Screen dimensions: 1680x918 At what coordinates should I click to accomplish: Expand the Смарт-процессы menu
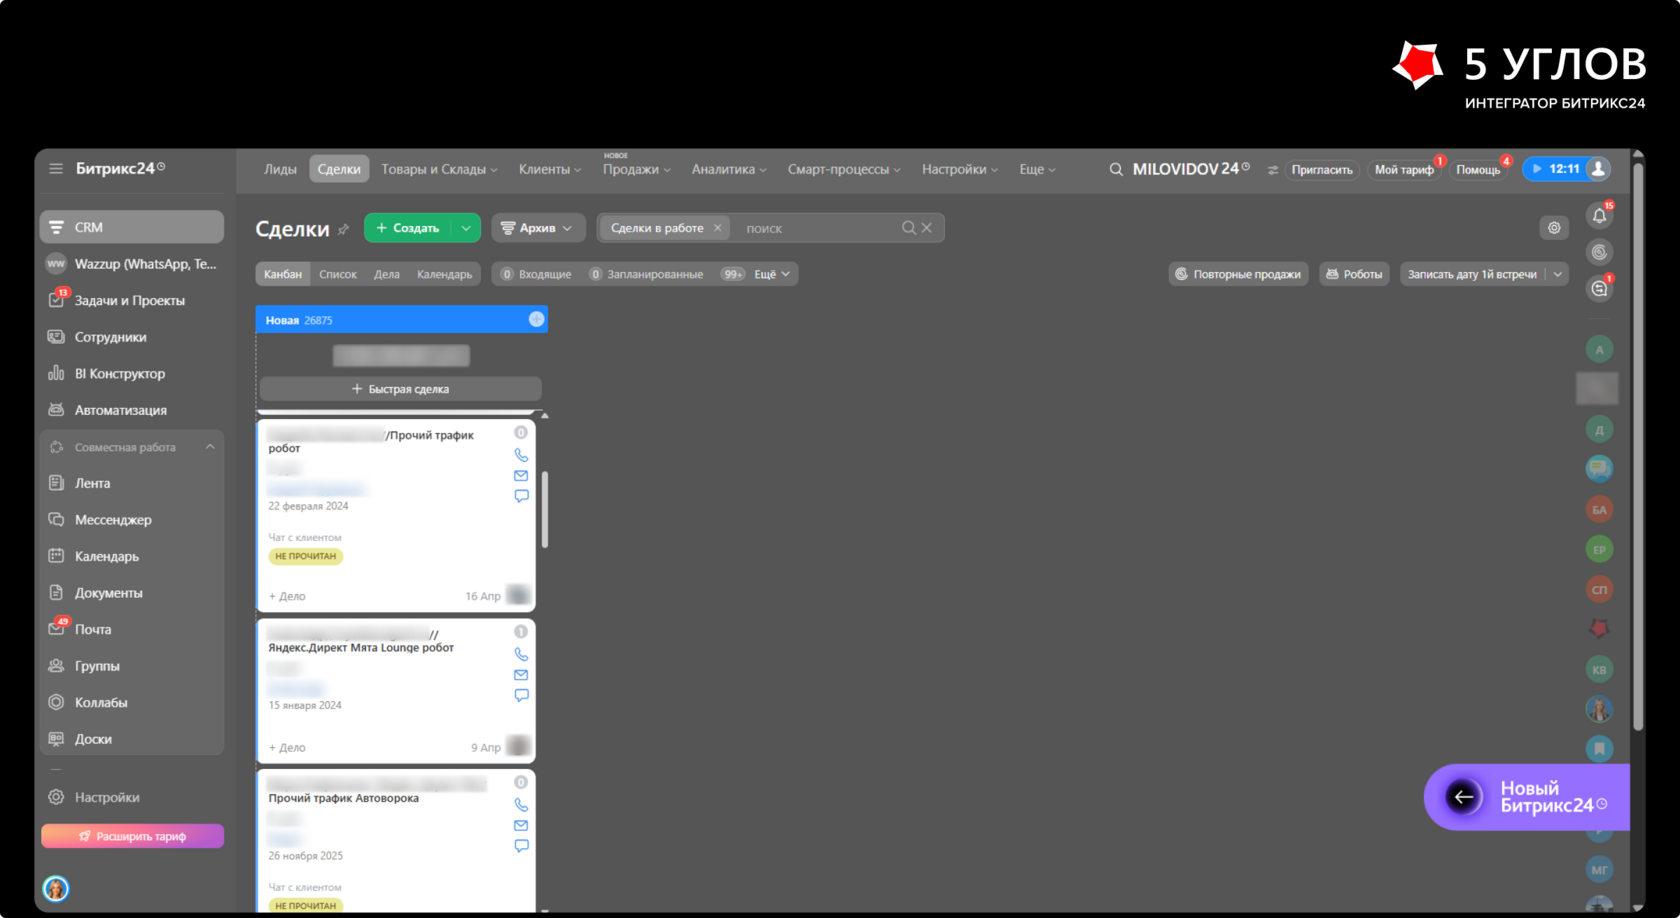(844, 170)
